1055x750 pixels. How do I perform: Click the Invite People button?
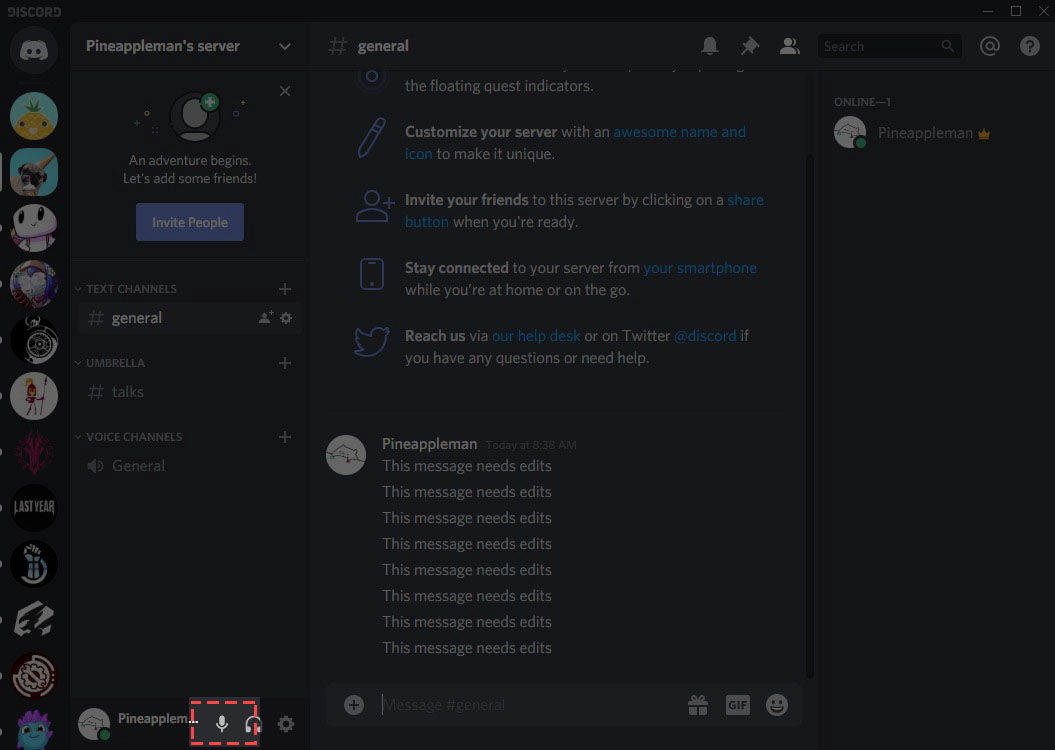coord(190,222)
